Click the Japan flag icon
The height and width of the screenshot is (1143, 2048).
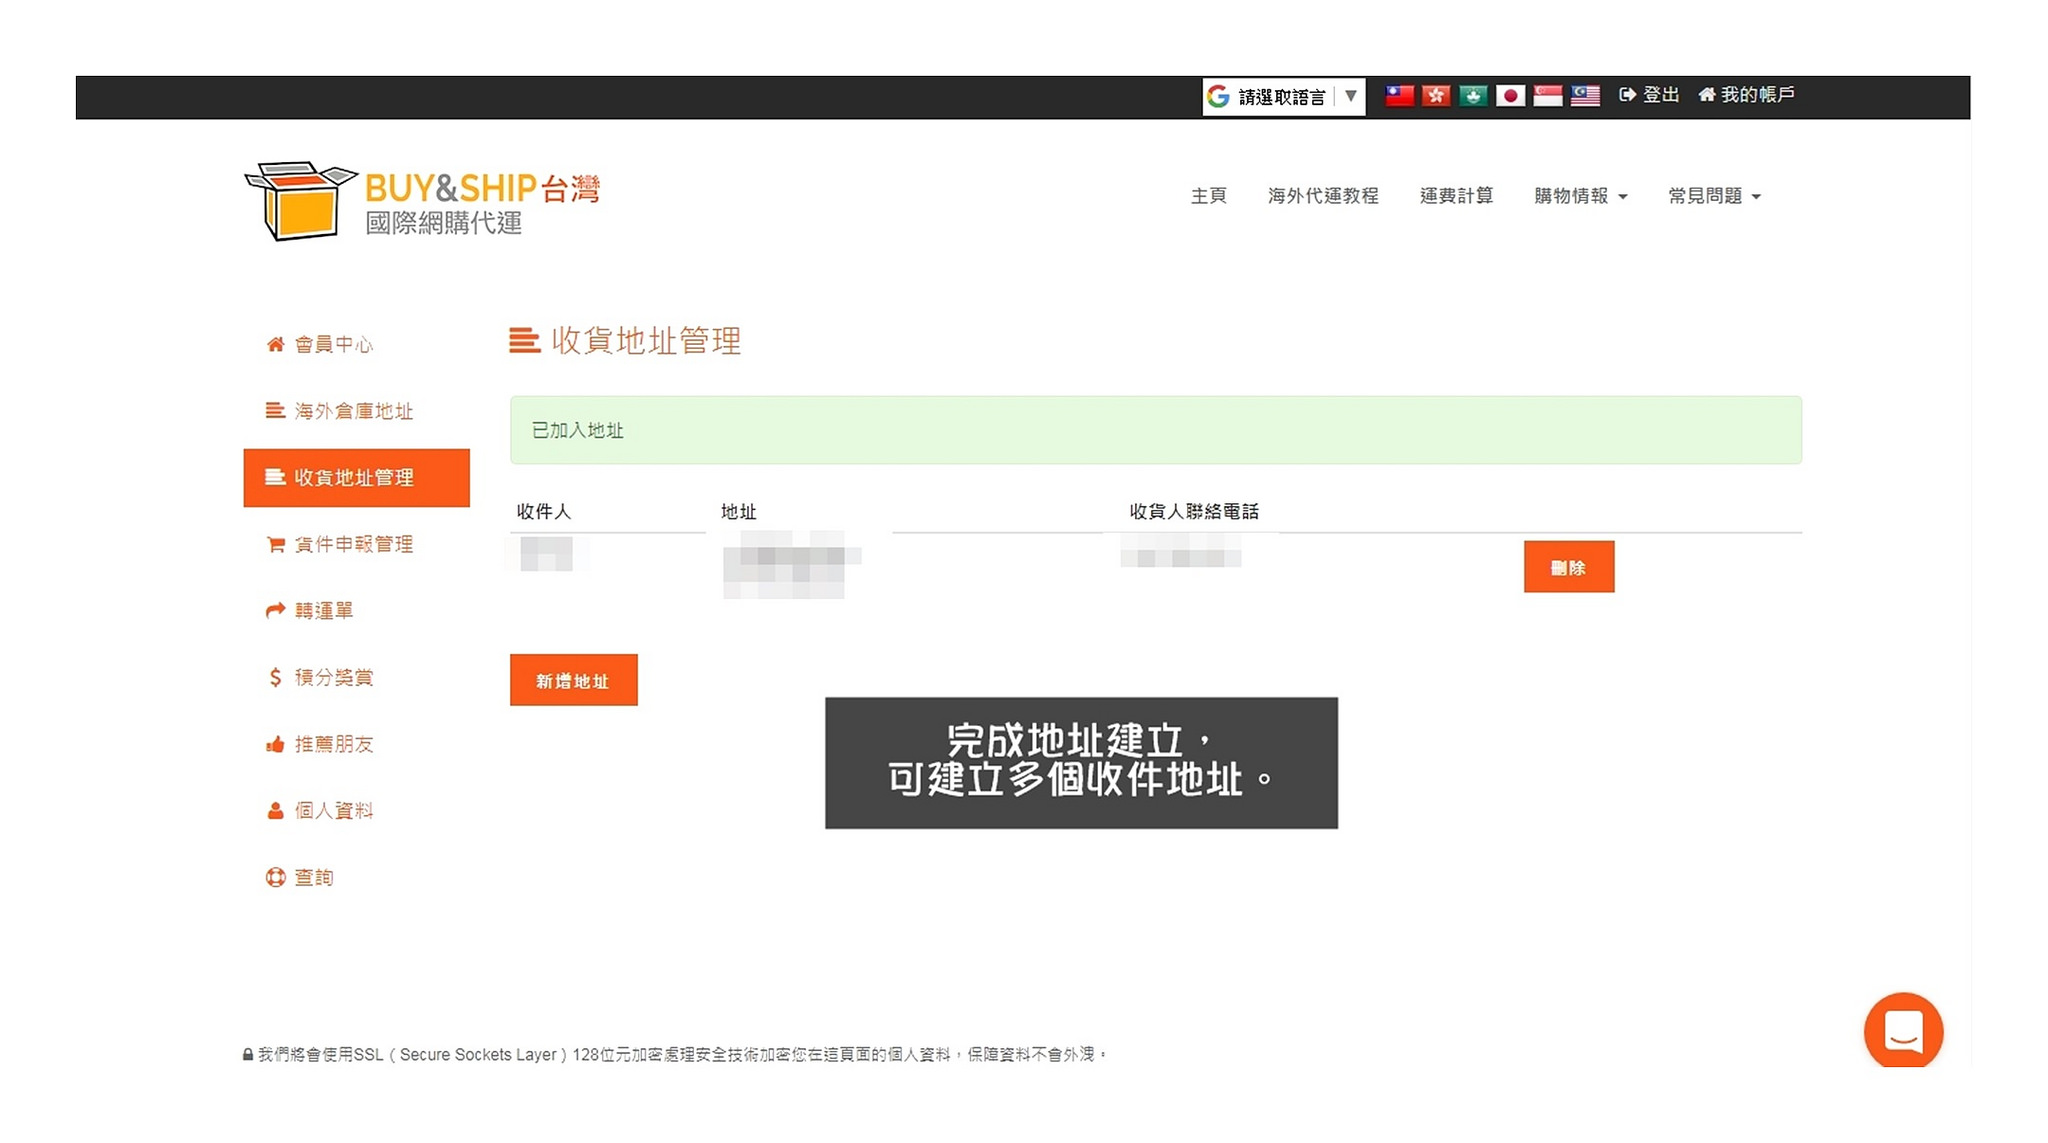pyautogui.click(x=1510, y=95)
